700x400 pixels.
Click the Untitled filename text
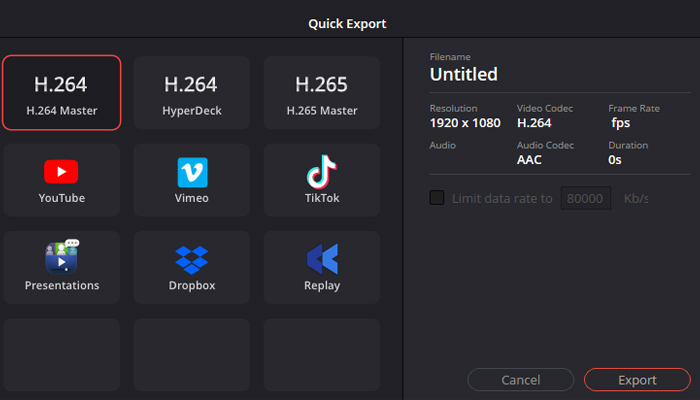click(463, 74)
